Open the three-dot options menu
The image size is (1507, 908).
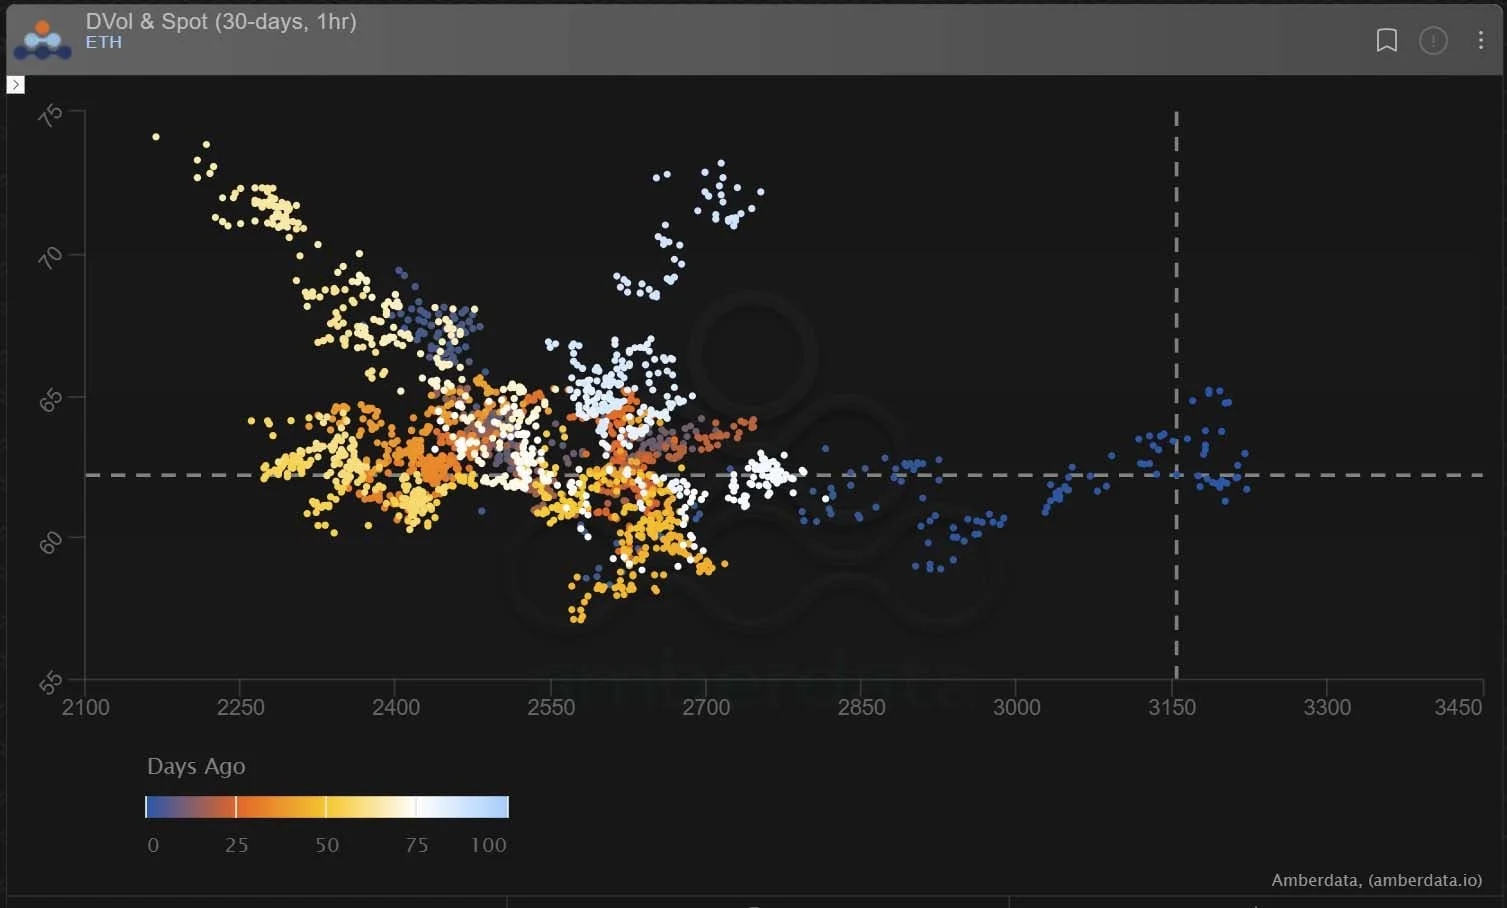1480,40
